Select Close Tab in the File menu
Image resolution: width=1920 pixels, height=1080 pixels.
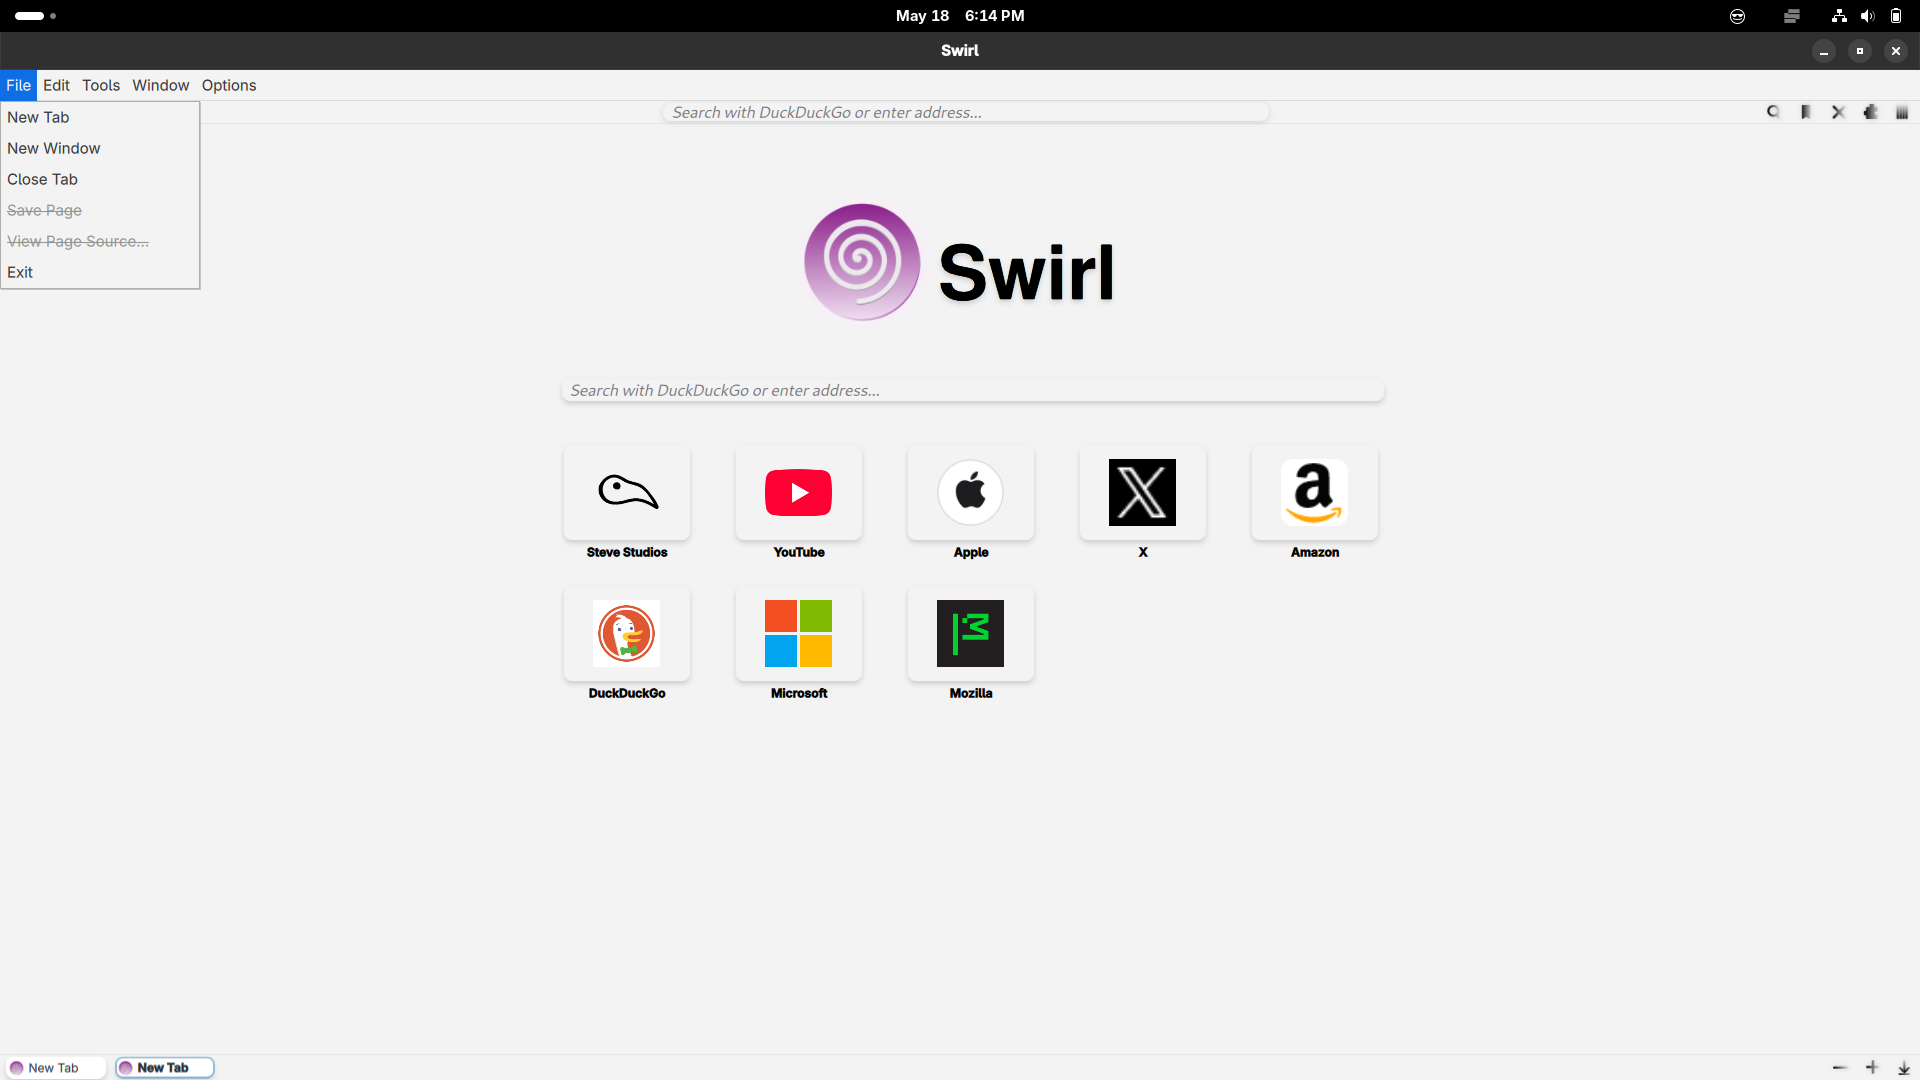[100, 179]
